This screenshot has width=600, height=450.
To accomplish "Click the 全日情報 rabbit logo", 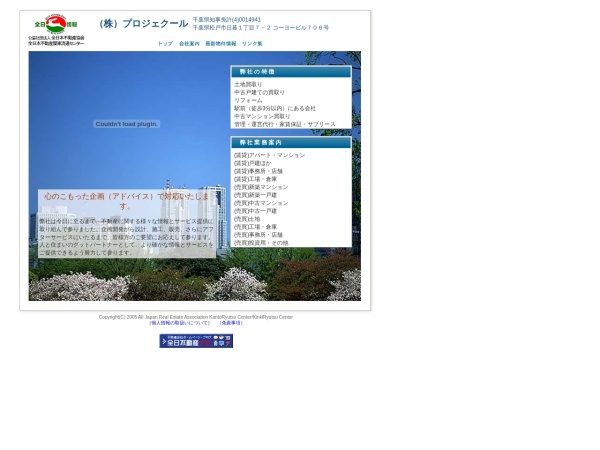I will [56, 24].
